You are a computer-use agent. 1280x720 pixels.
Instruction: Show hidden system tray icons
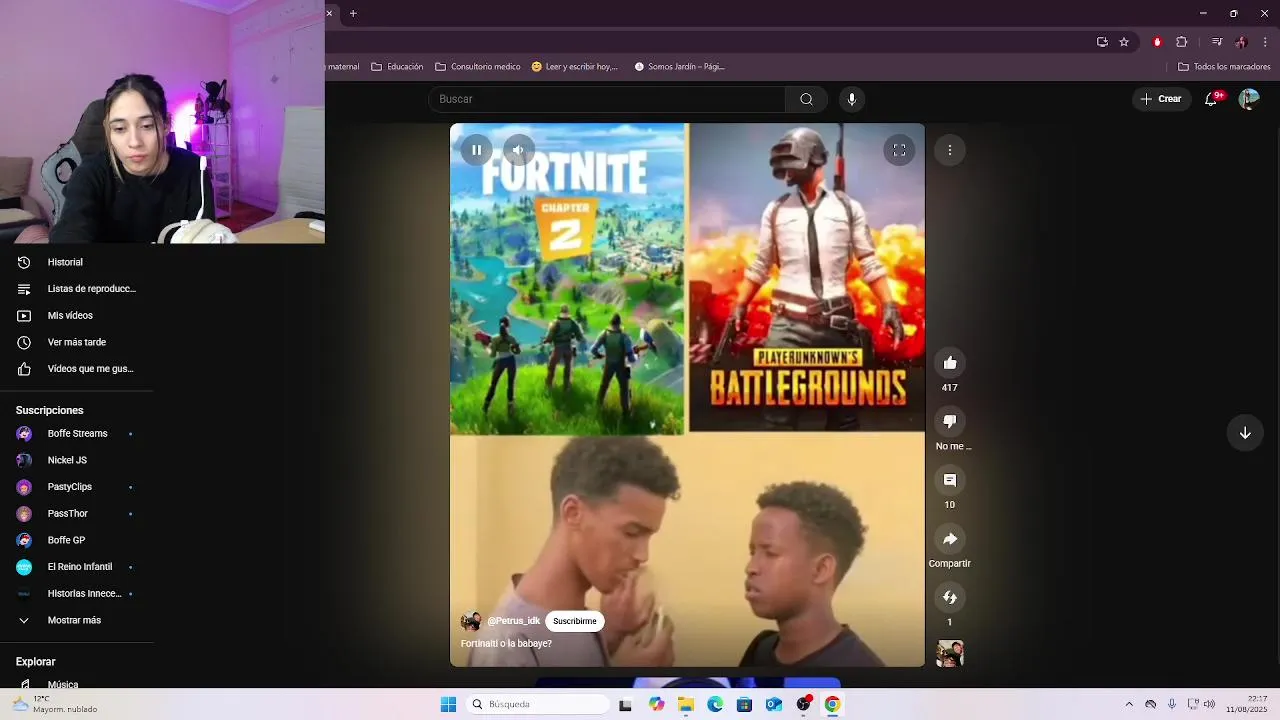coord(1129,704)
